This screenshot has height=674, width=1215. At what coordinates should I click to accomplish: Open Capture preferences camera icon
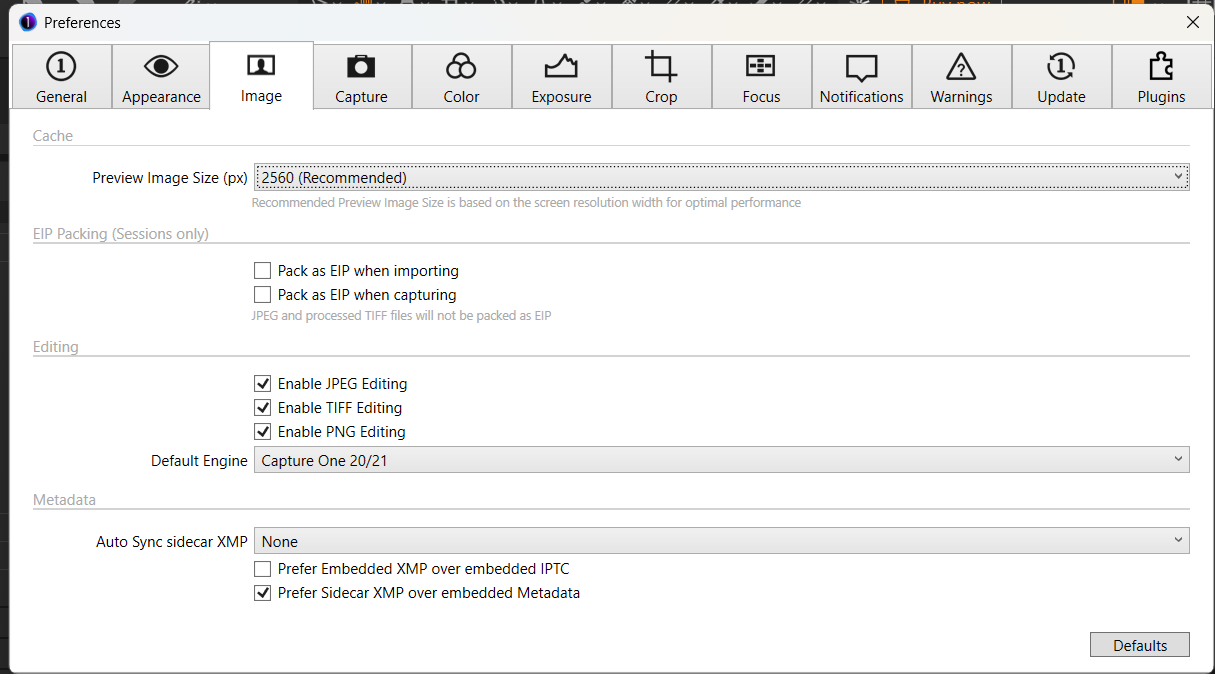(361, 67)
